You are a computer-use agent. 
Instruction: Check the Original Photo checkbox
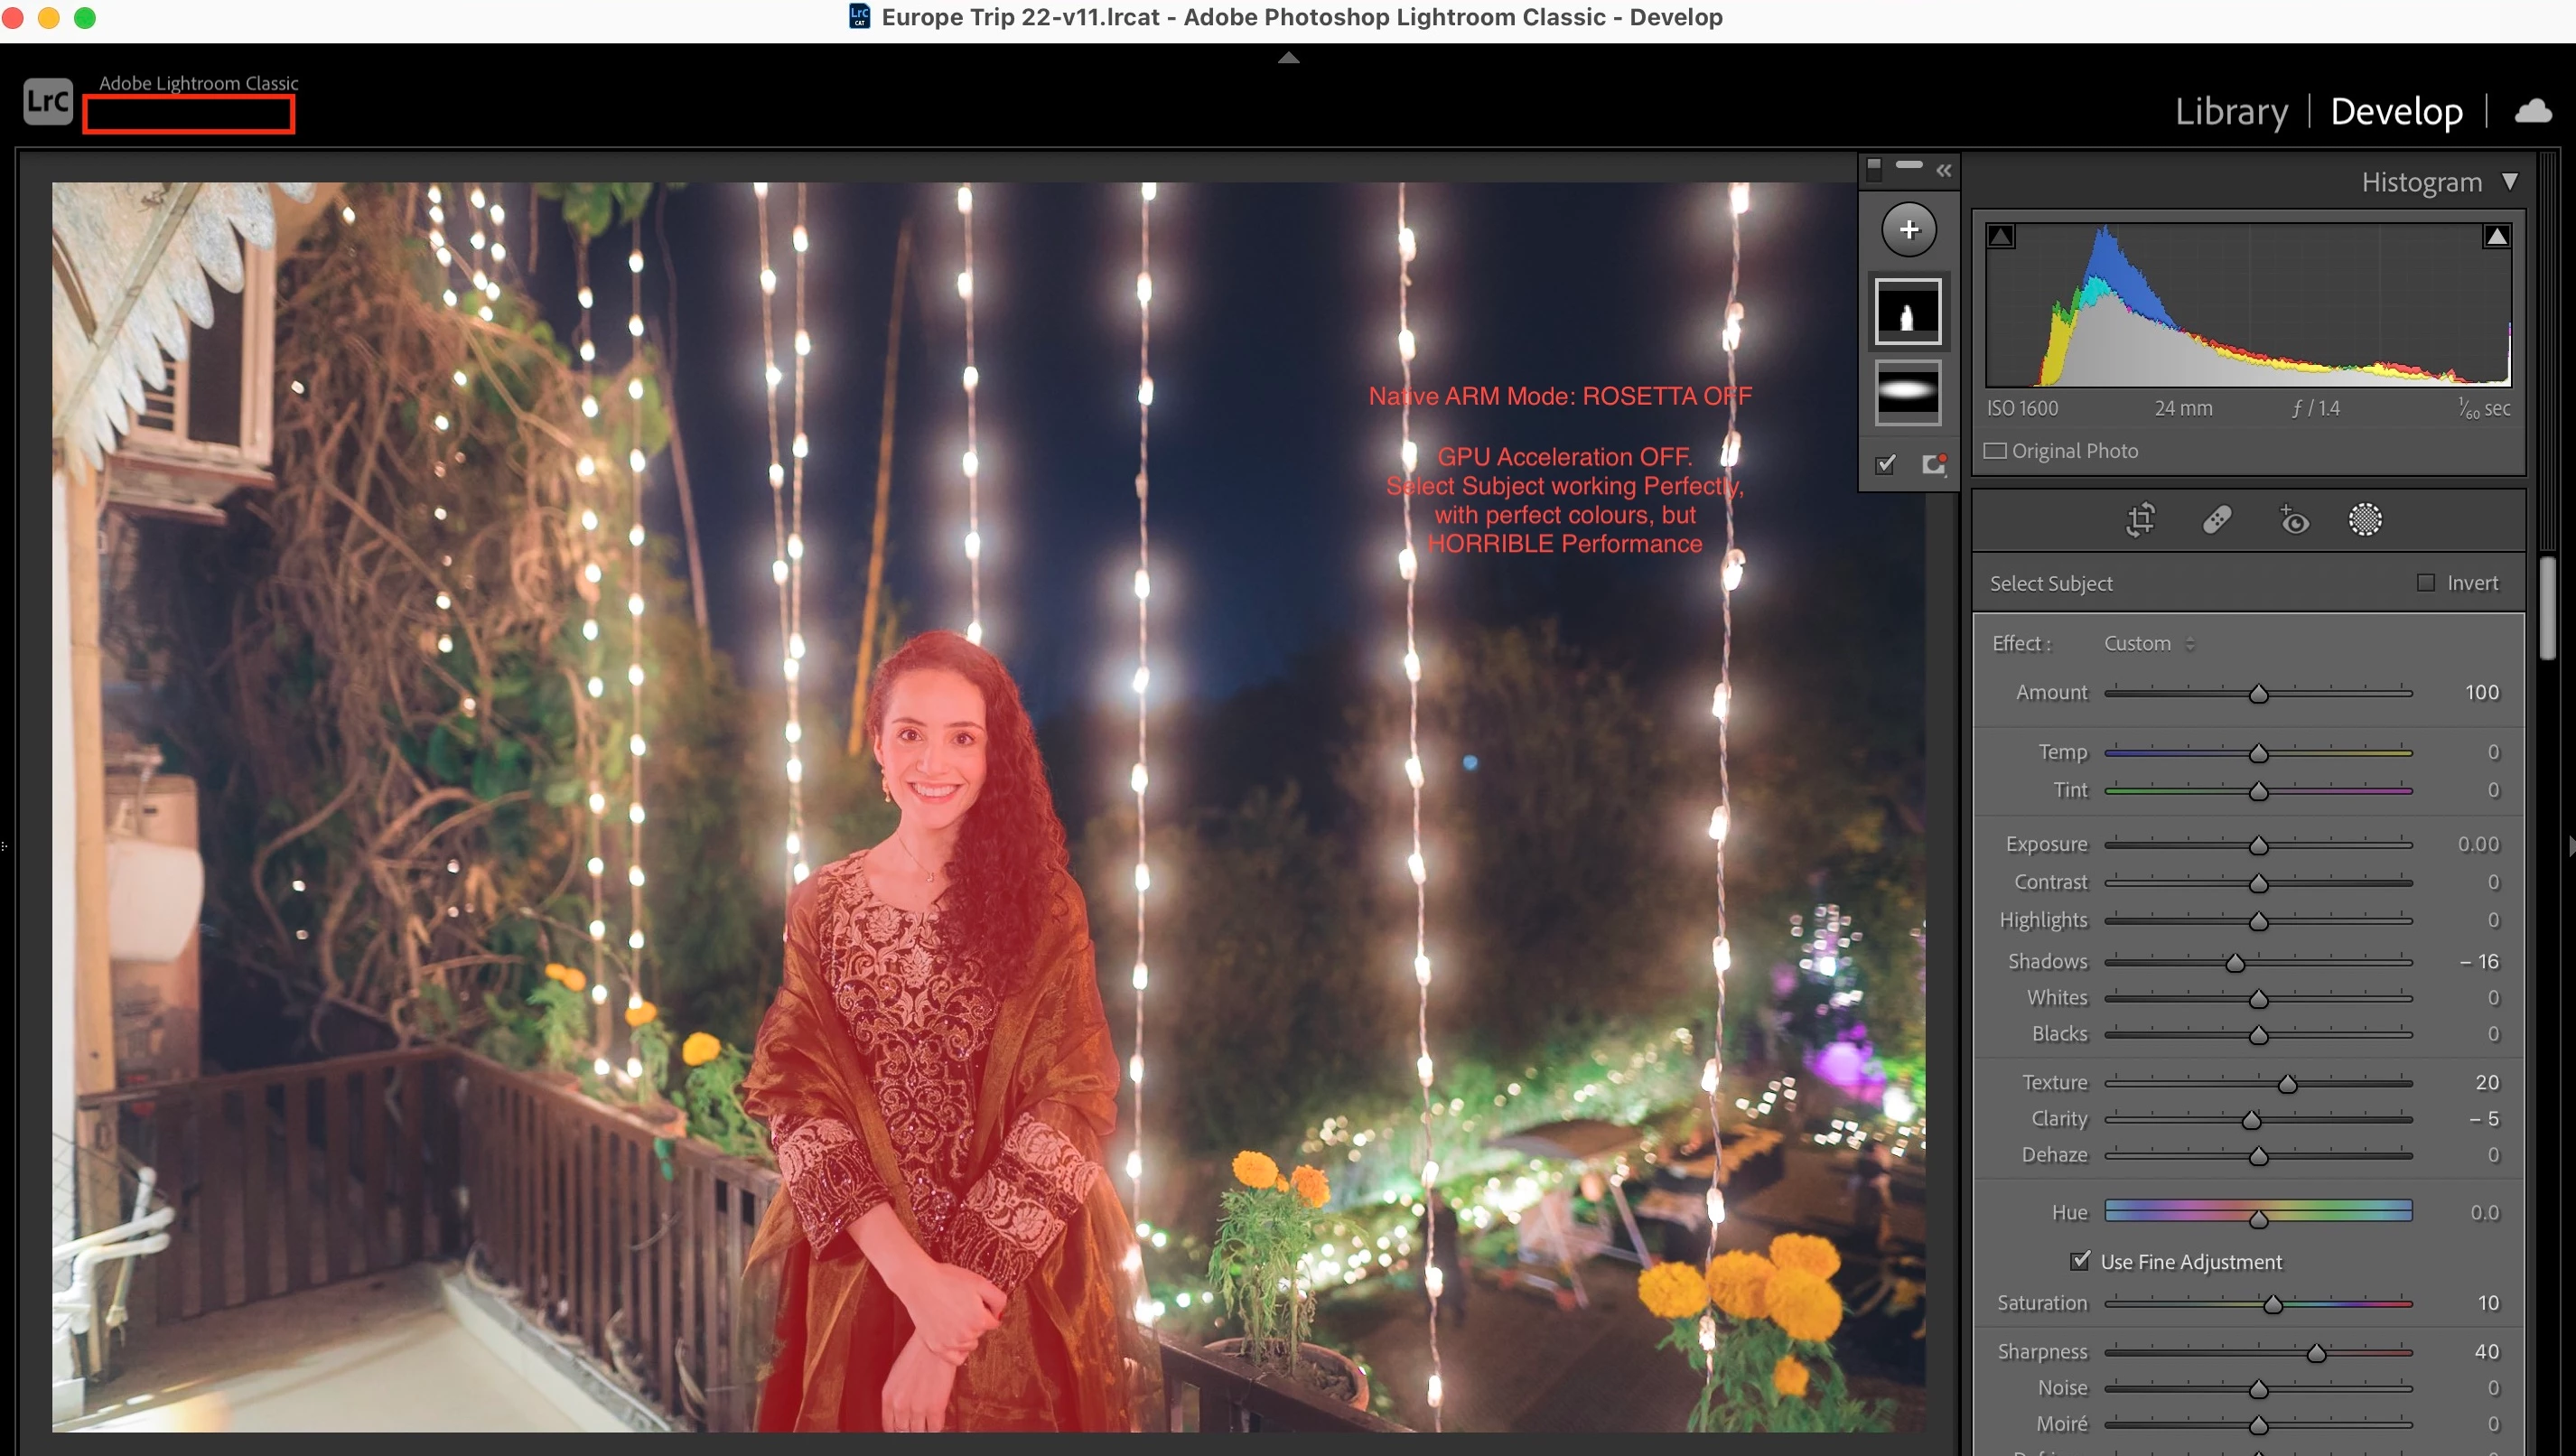(1995, 451)
